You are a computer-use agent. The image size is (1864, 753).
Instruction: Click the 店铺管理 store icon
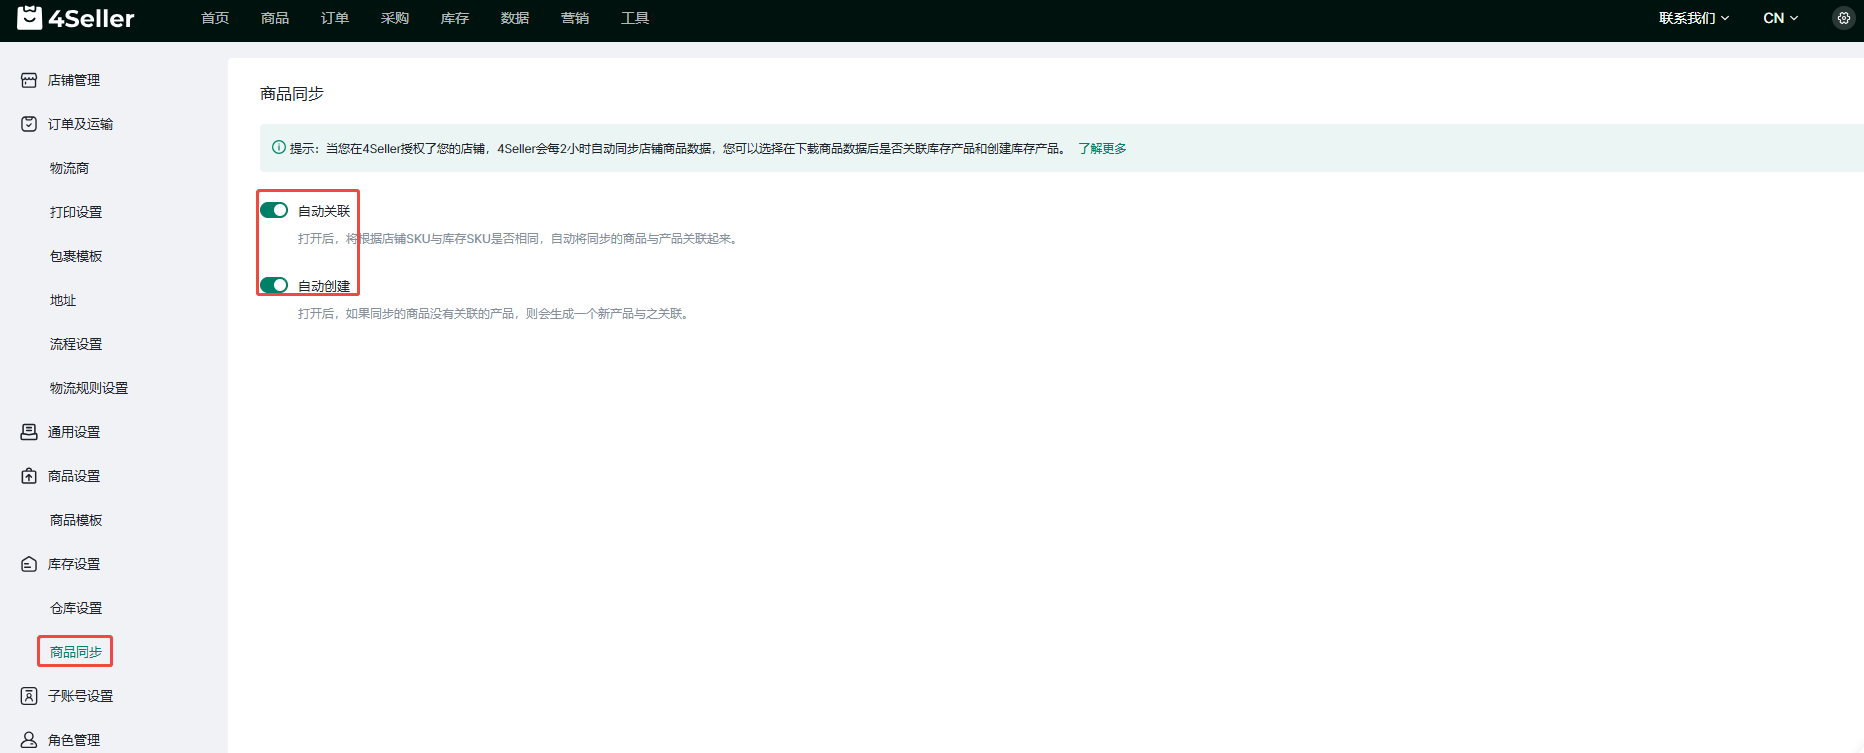pos(29,80)
